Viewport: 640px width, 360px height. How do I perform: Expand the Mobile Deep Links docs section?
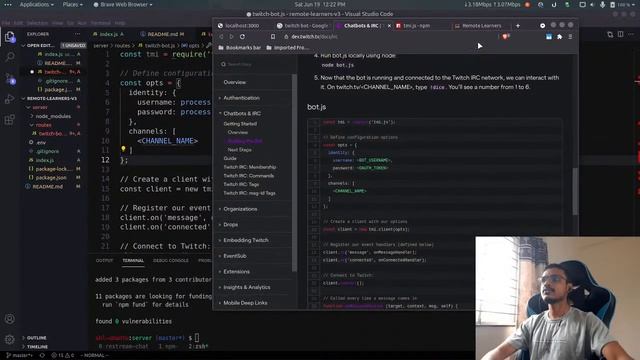245,303
